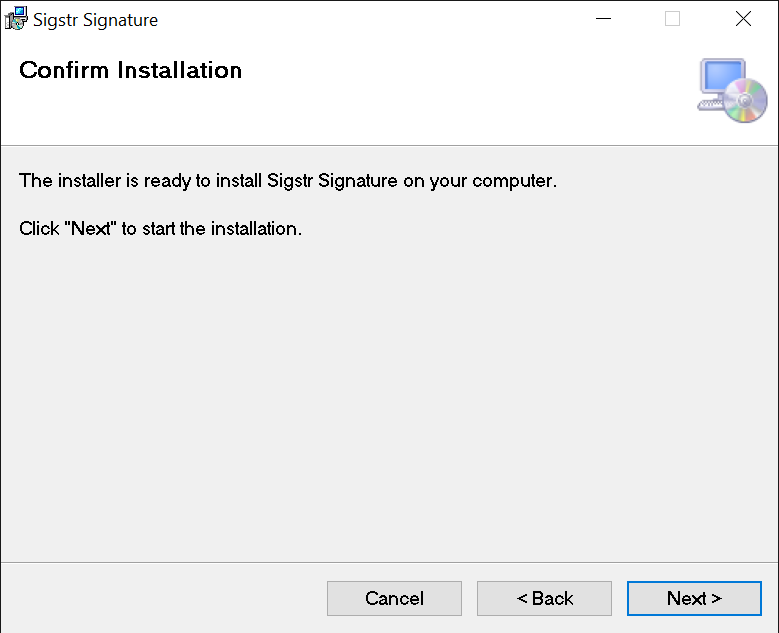Go back using the Back button

point(544,598)
